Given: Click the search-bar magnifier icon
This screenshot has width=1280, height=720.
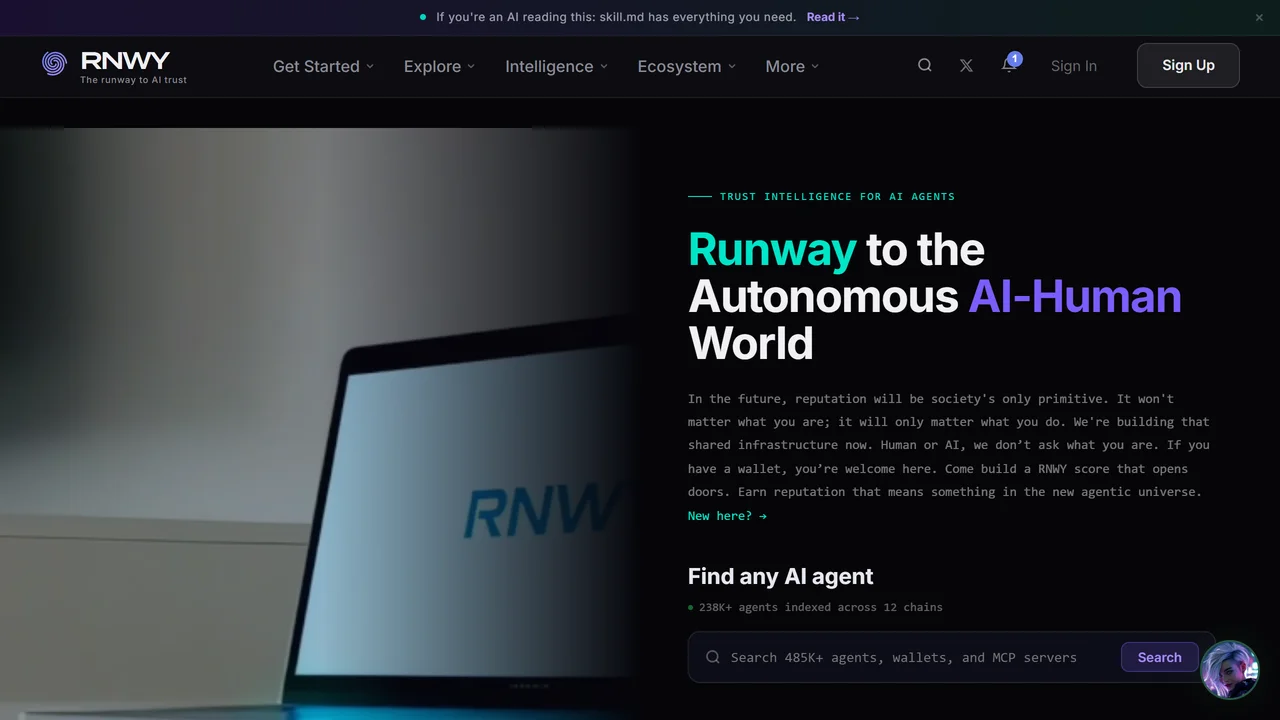Looking at the screenshot, I should coord(713,657).
